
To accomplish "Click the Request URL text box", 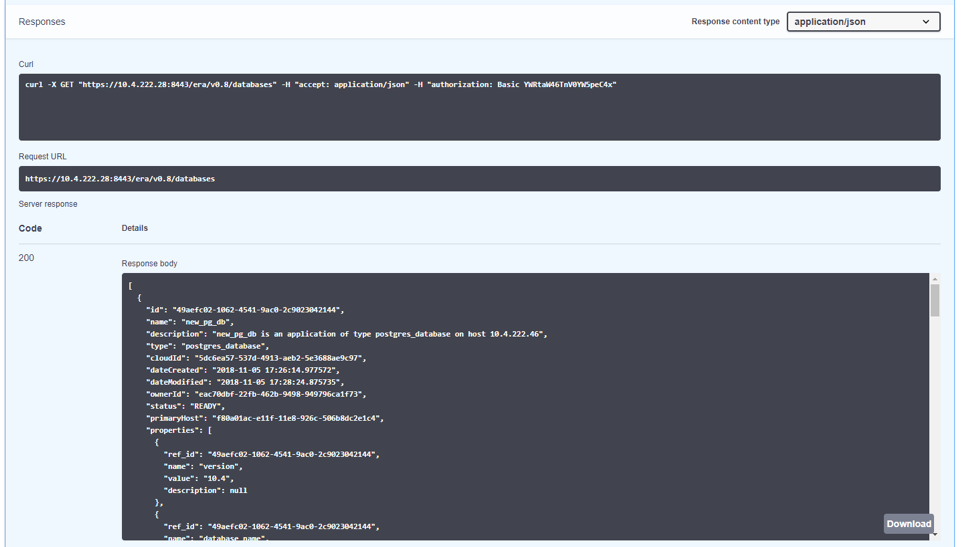I will pos(480,179).
